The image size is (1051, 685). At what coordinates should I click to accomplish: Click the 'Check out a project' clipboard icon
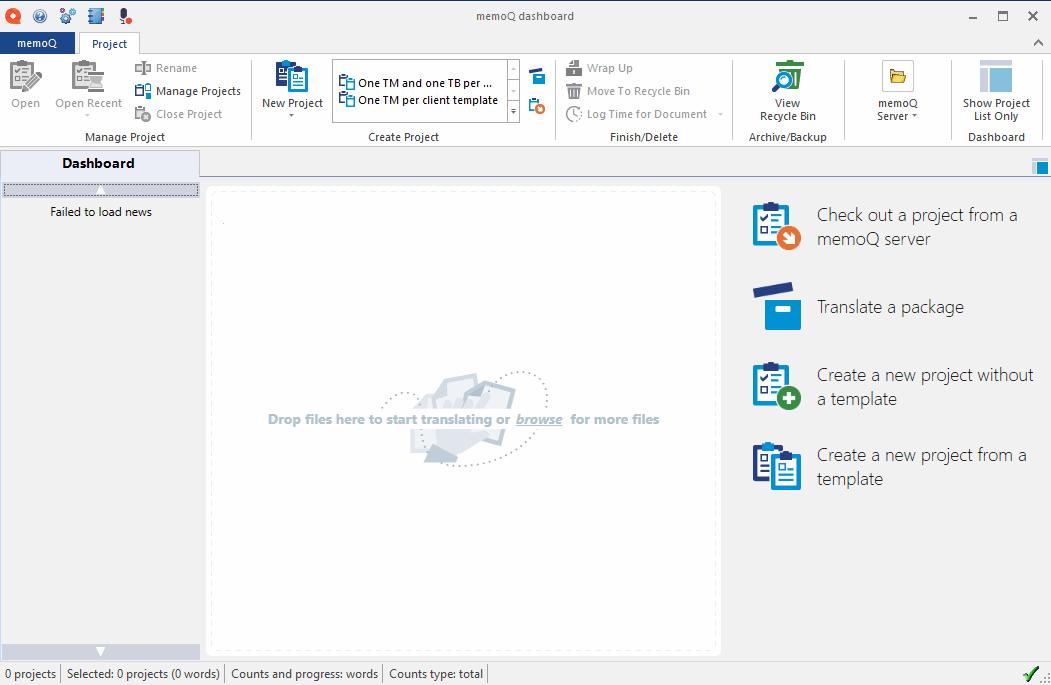point(776,227)
